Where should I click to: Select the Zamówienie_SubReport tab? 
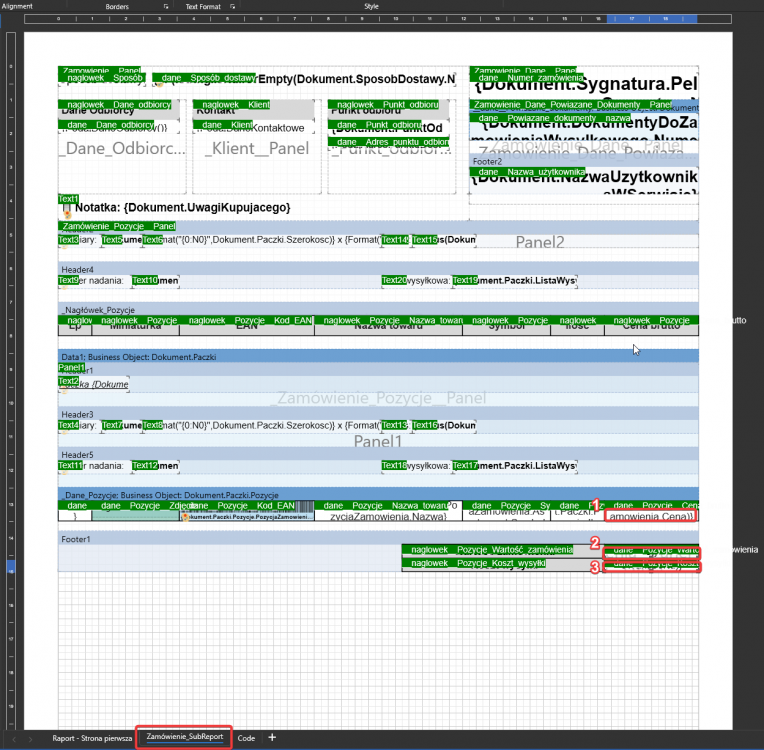click(185, 737)
